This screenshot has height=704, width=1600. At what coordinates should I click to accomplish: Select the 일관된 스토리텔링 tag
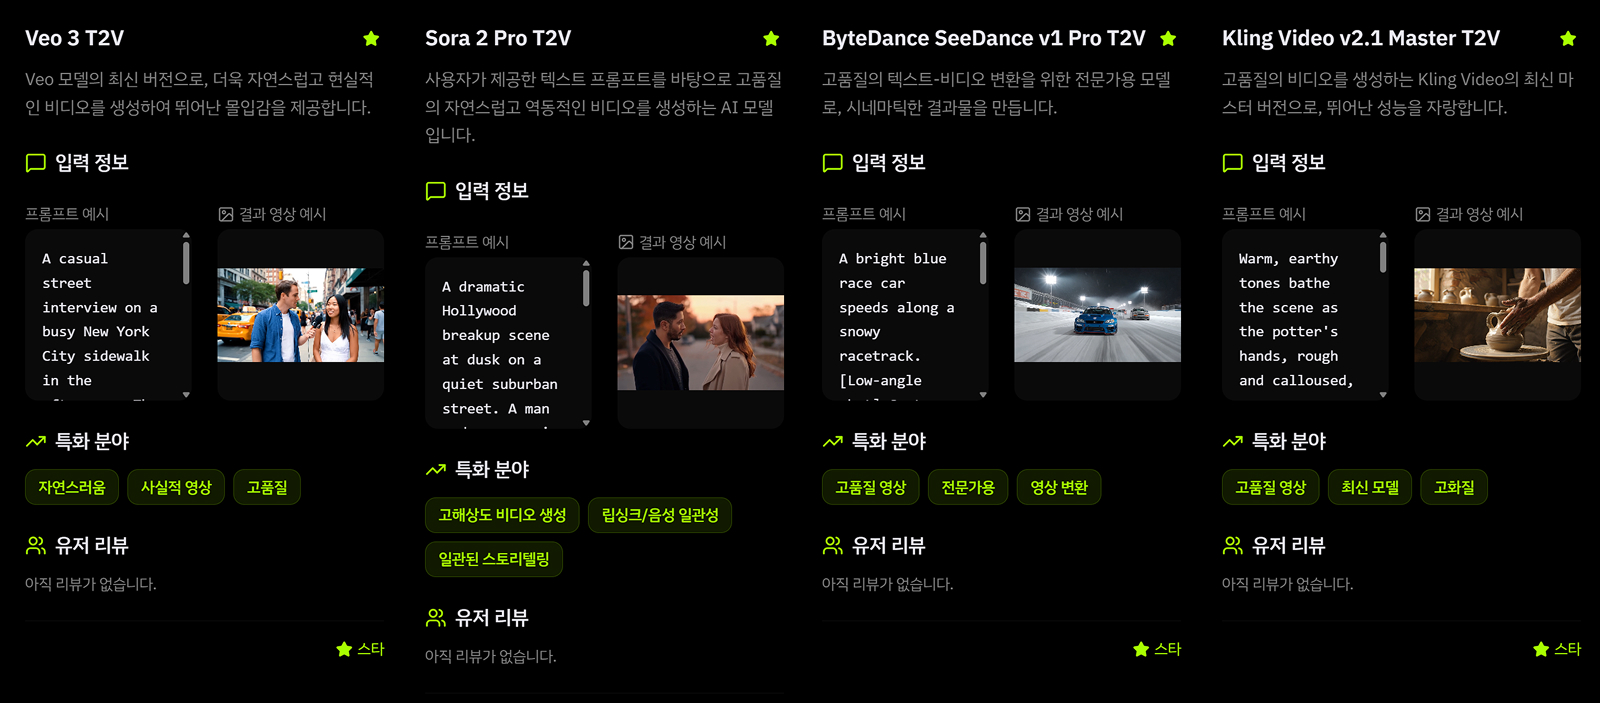pyautogui.click(x=494, y=559)
